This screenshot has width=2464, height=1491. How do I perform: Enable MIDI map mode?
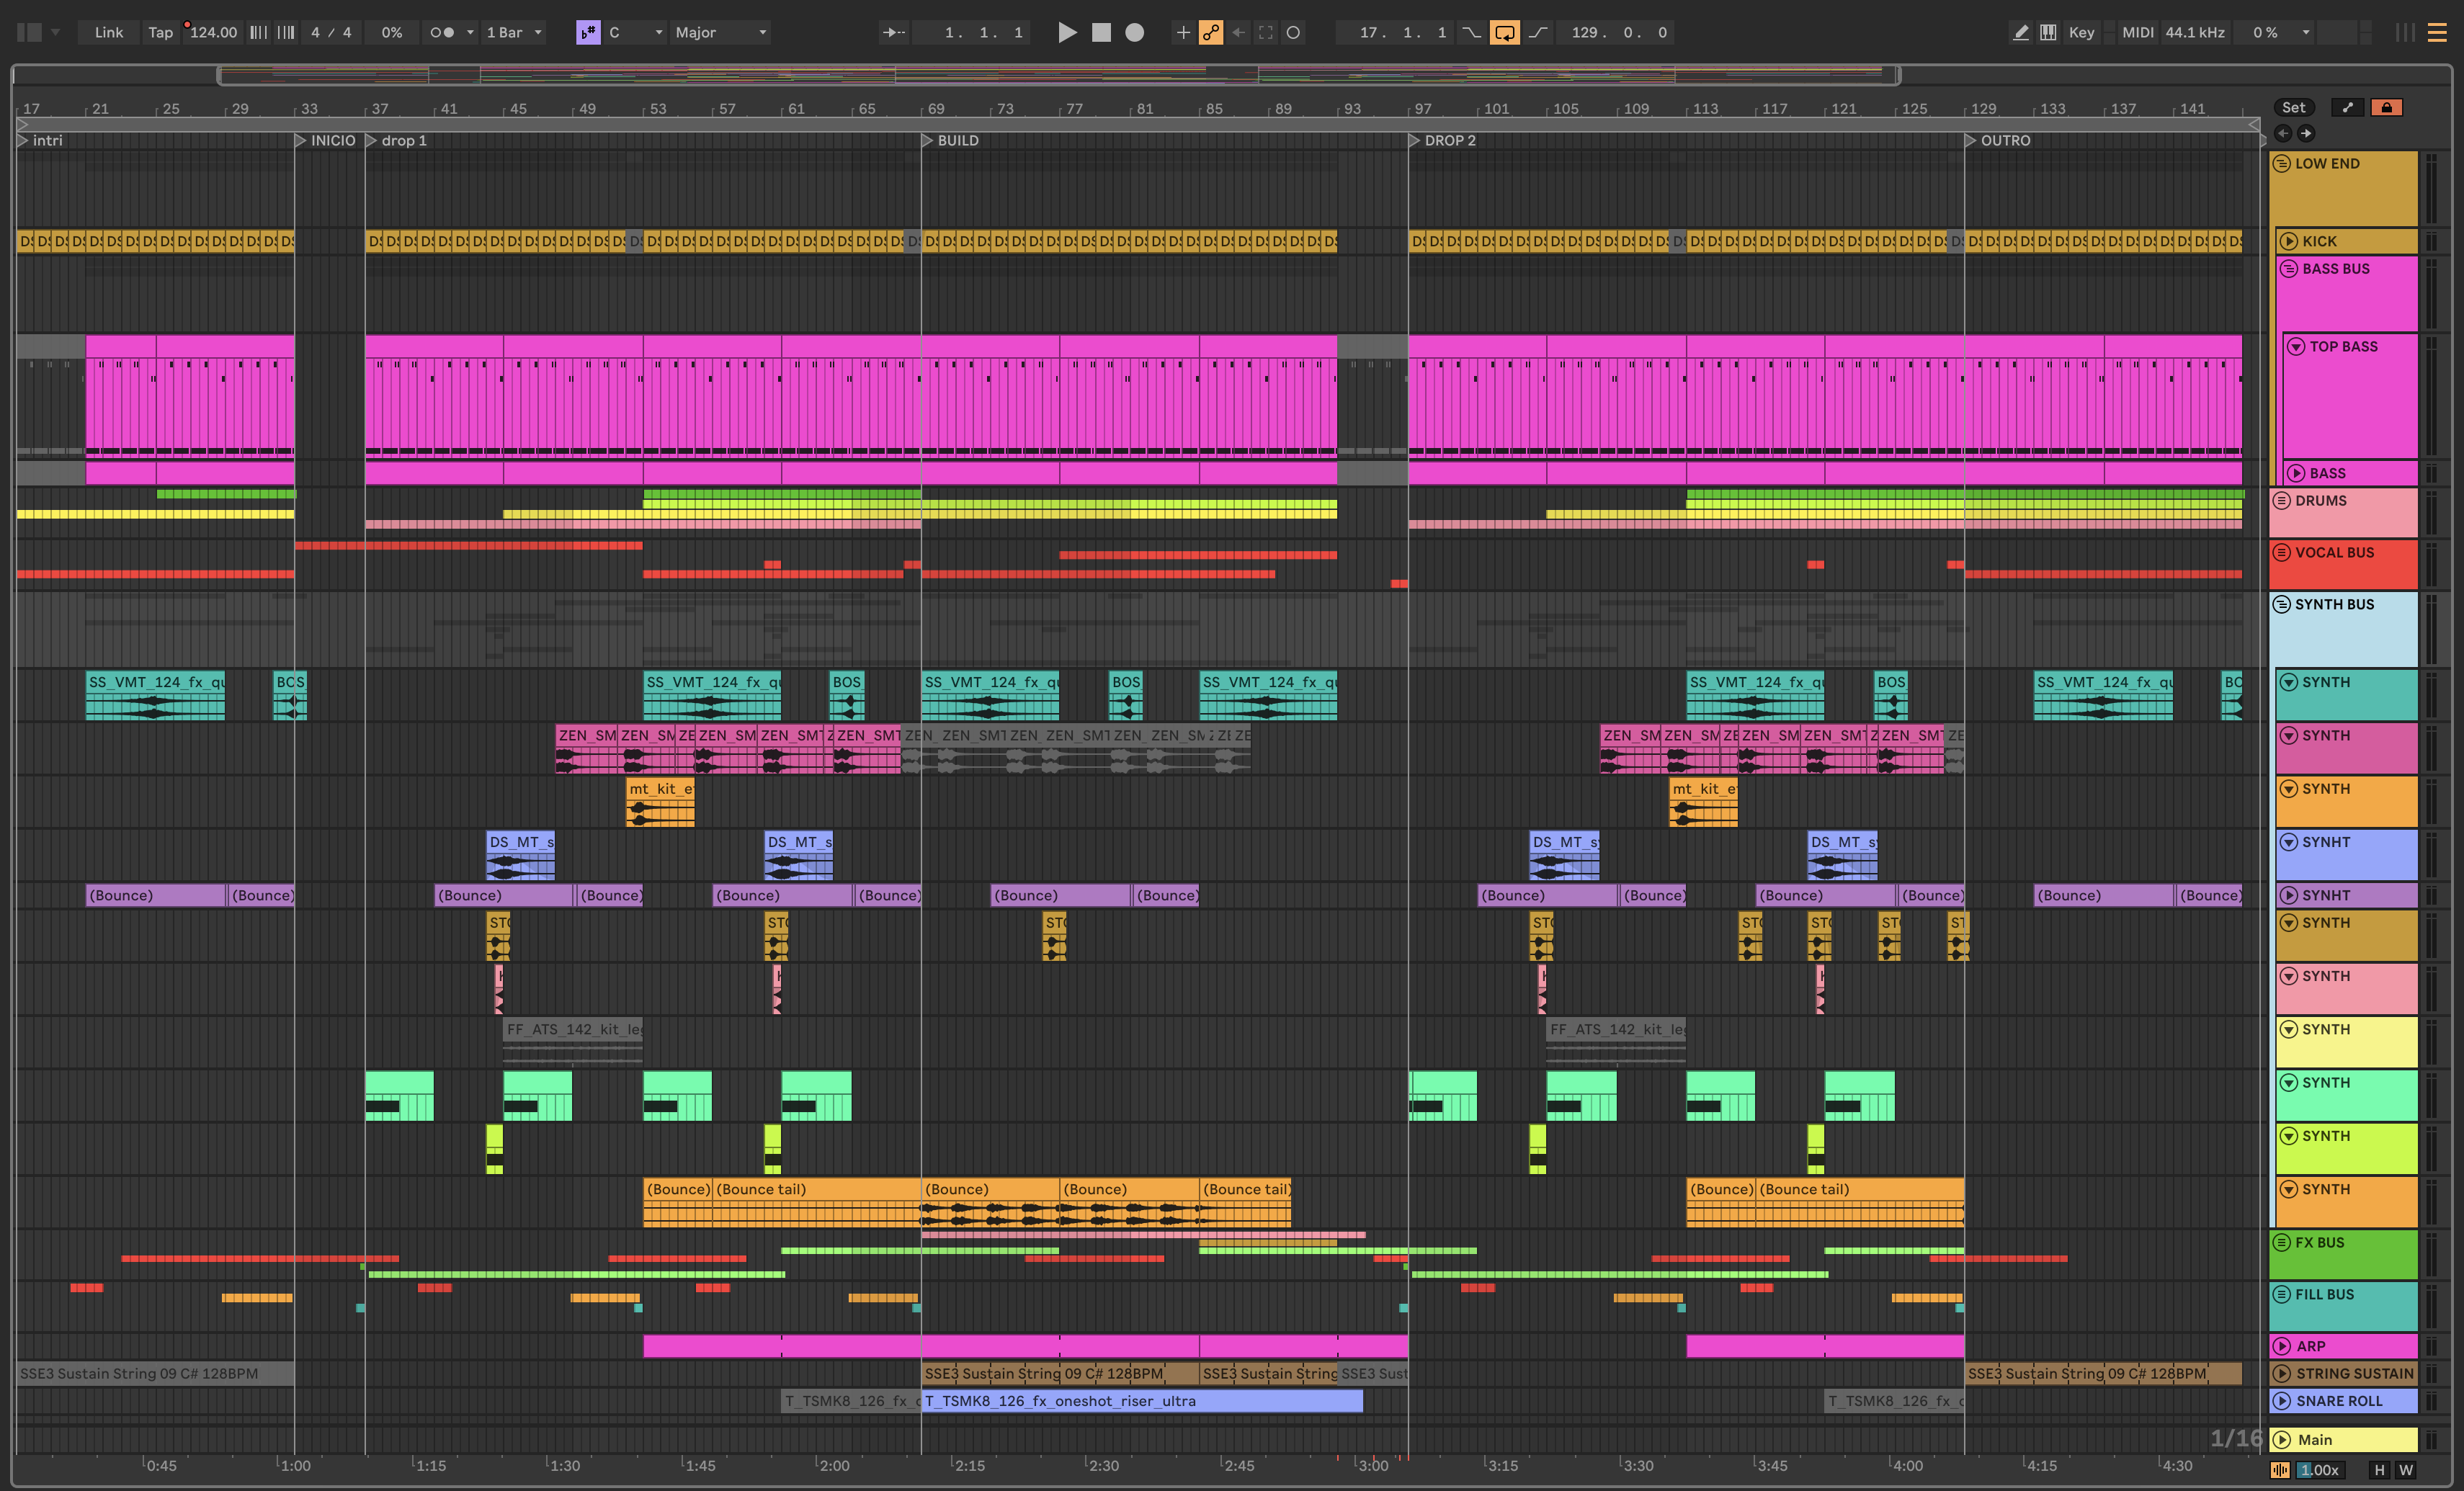2137,32
